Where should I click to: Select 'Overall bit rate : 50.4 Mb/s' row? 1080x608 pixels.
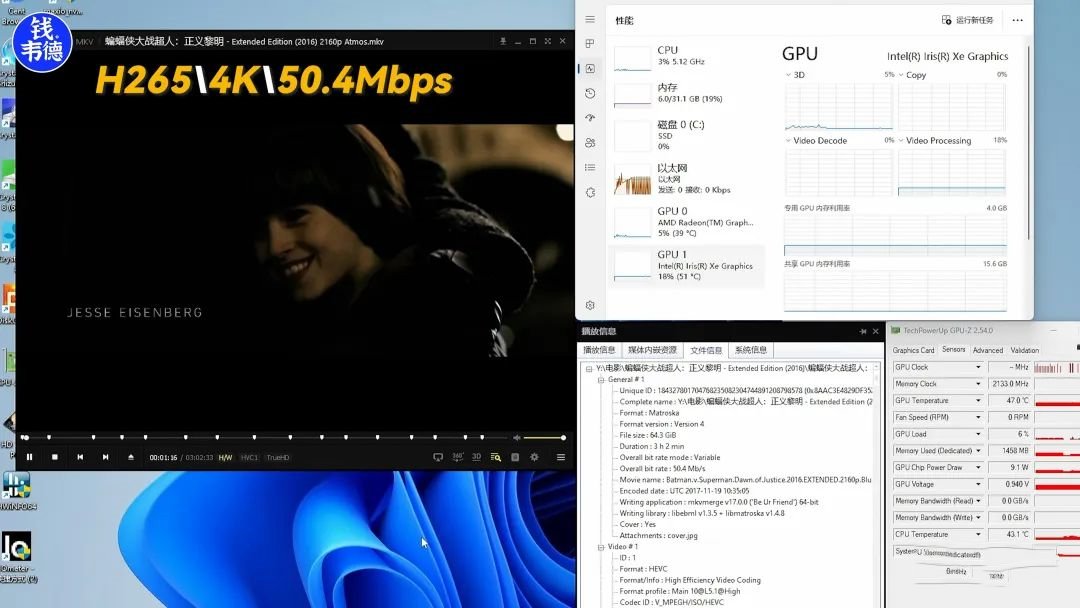pyautogui.click(x=662, y=469)
